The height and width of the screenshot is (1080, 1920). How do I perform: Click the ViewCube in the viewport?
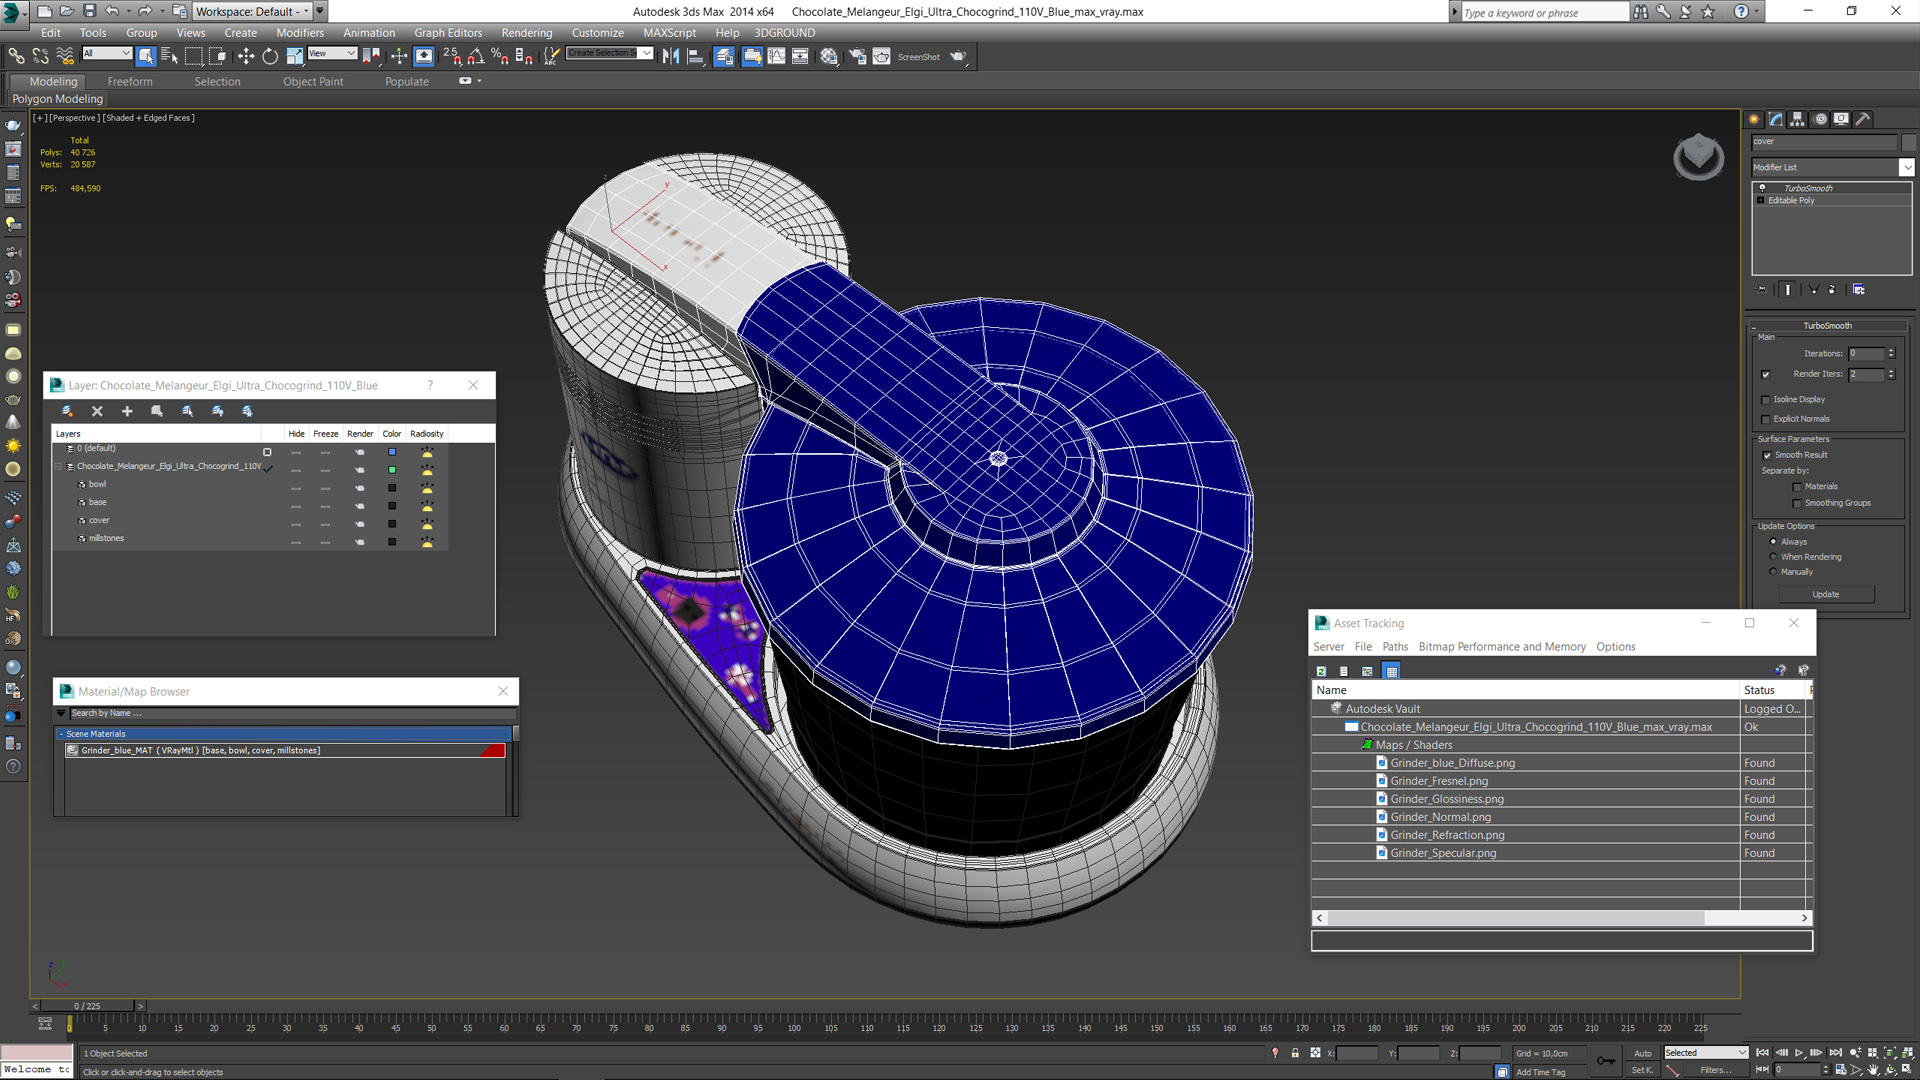(x=1698, y=157)
